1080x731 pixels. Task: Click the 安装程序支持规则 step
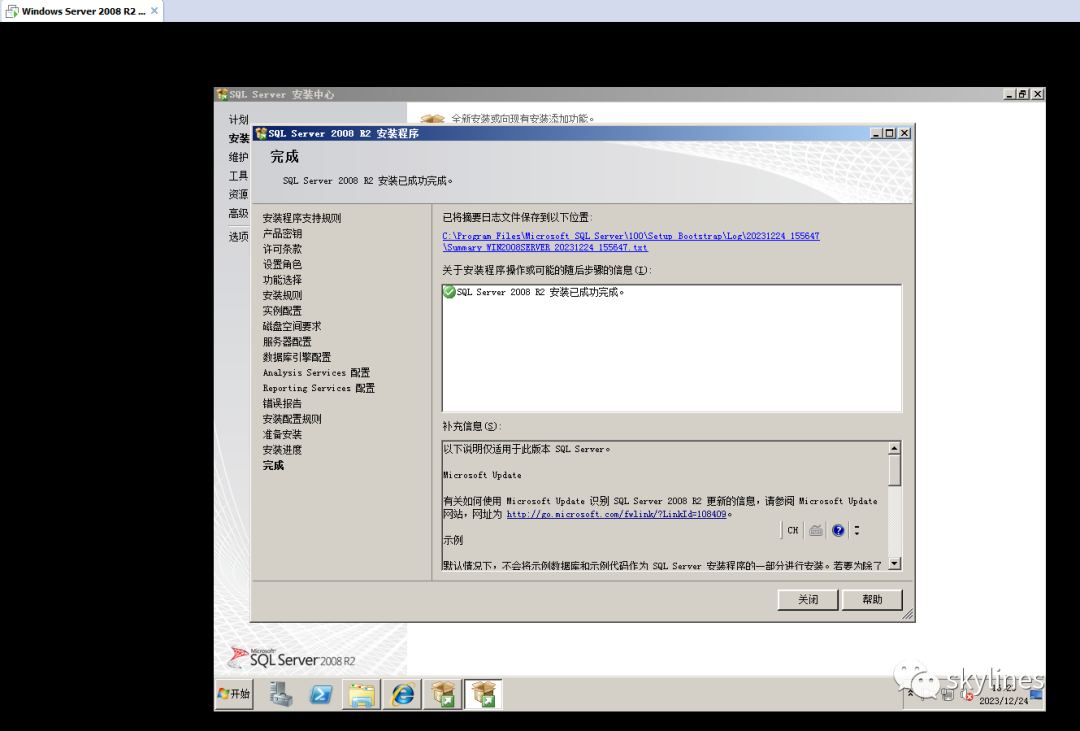(302, 218)
